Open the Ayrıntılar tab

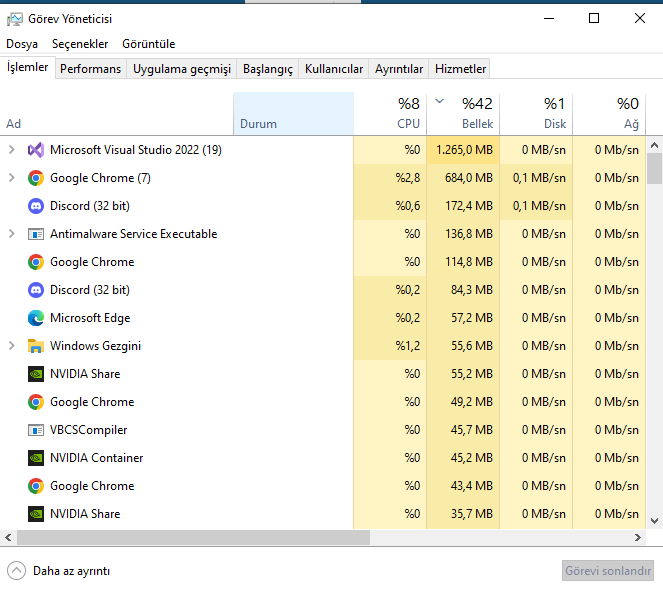click(399, 69)
